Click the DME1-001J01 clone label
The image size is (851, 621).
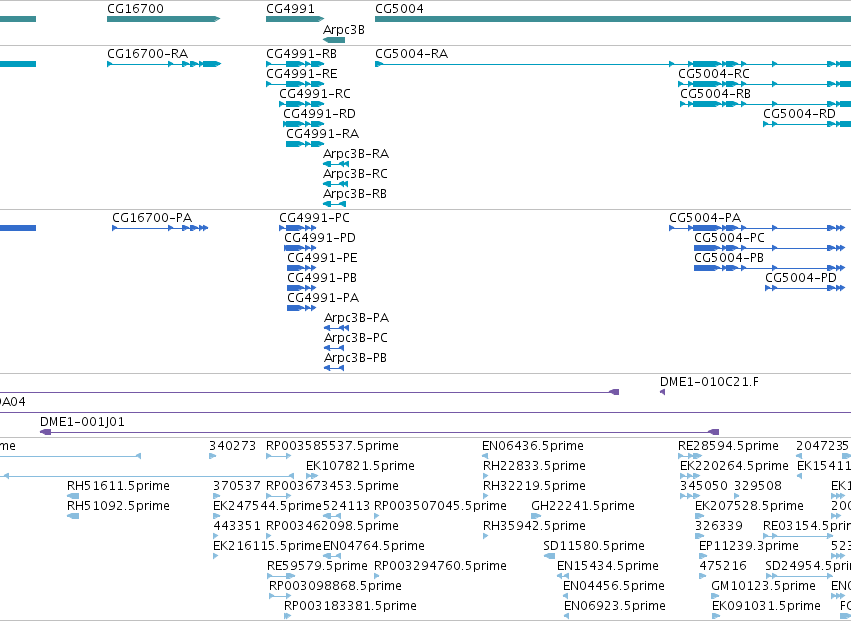pos(82,422)
